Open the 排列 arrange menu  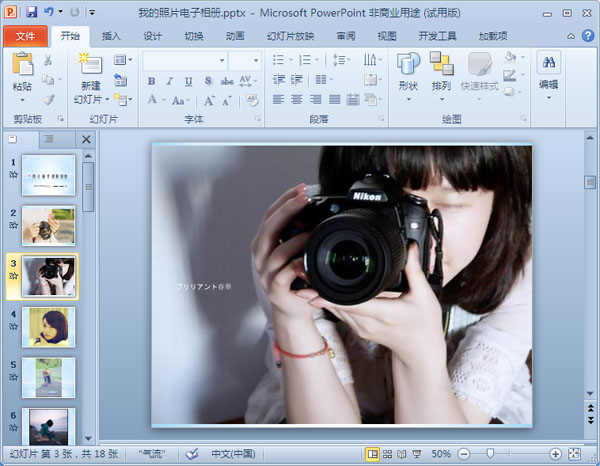click(x=441, y=77)
